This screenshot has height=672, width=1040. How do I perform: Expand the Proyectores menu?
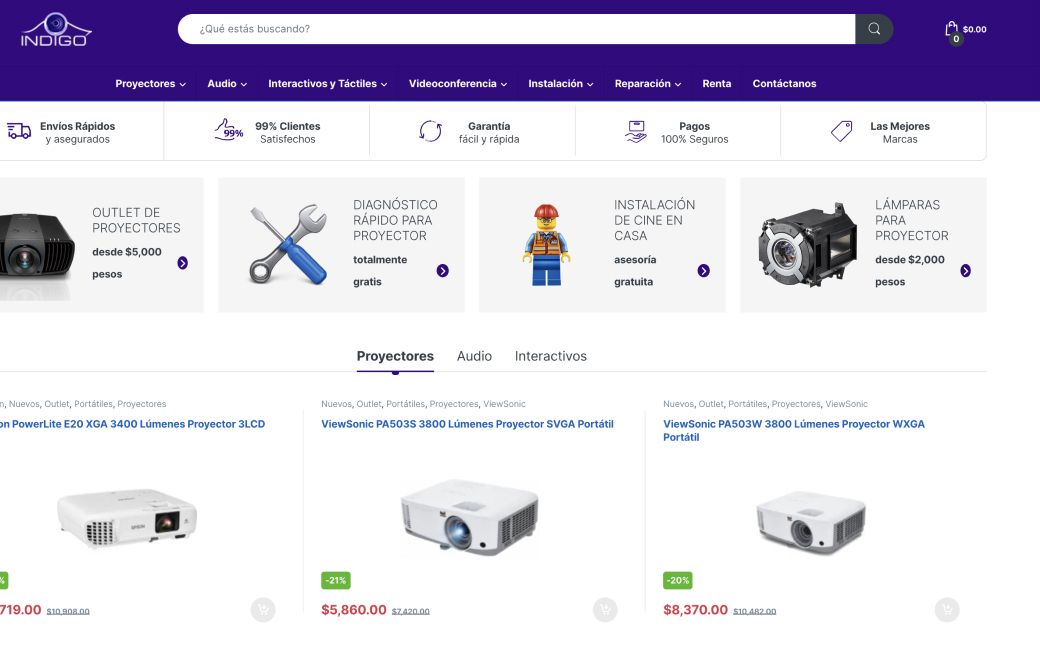tap(151, 84)
